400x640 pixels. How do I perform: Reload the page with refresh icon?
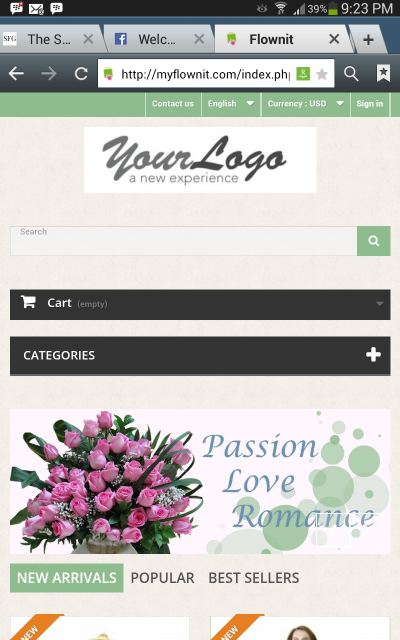(x=81, y=74)
